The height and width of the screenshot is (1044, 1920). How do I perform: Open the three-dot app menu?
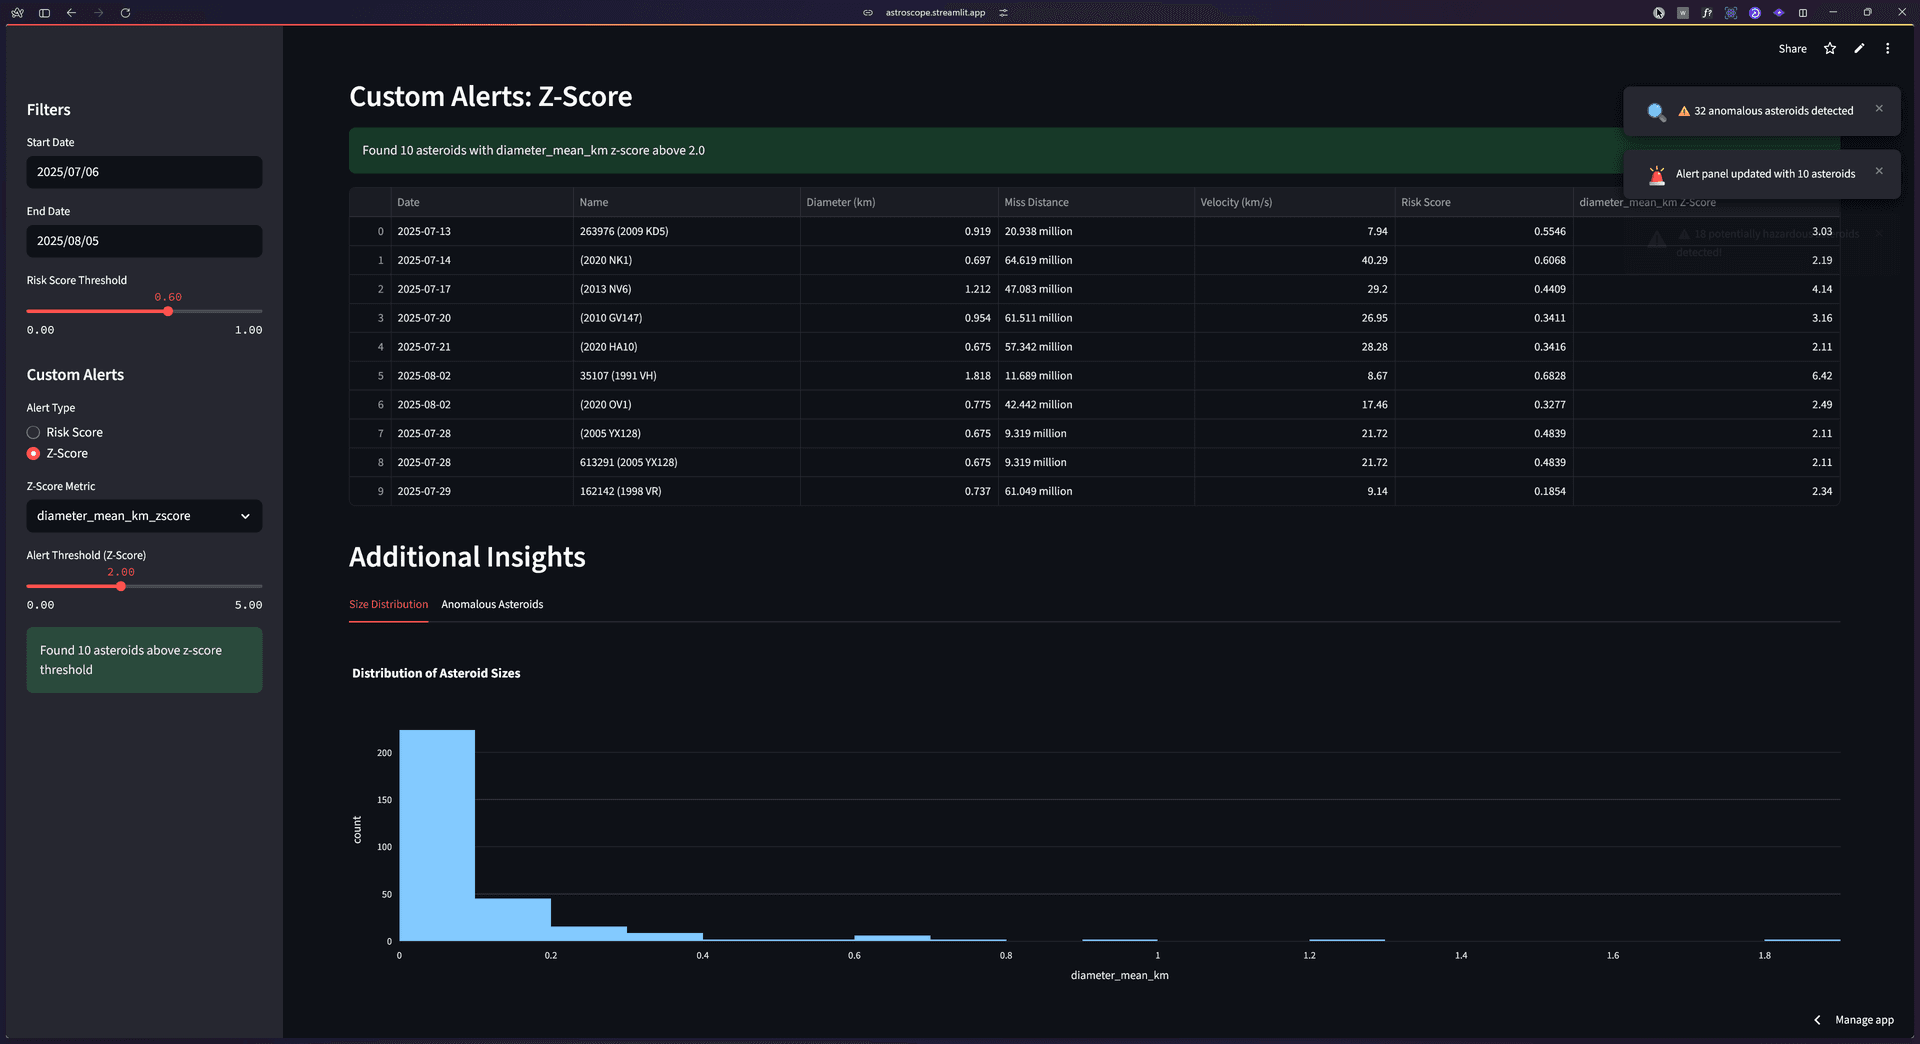click(1887, 49)
